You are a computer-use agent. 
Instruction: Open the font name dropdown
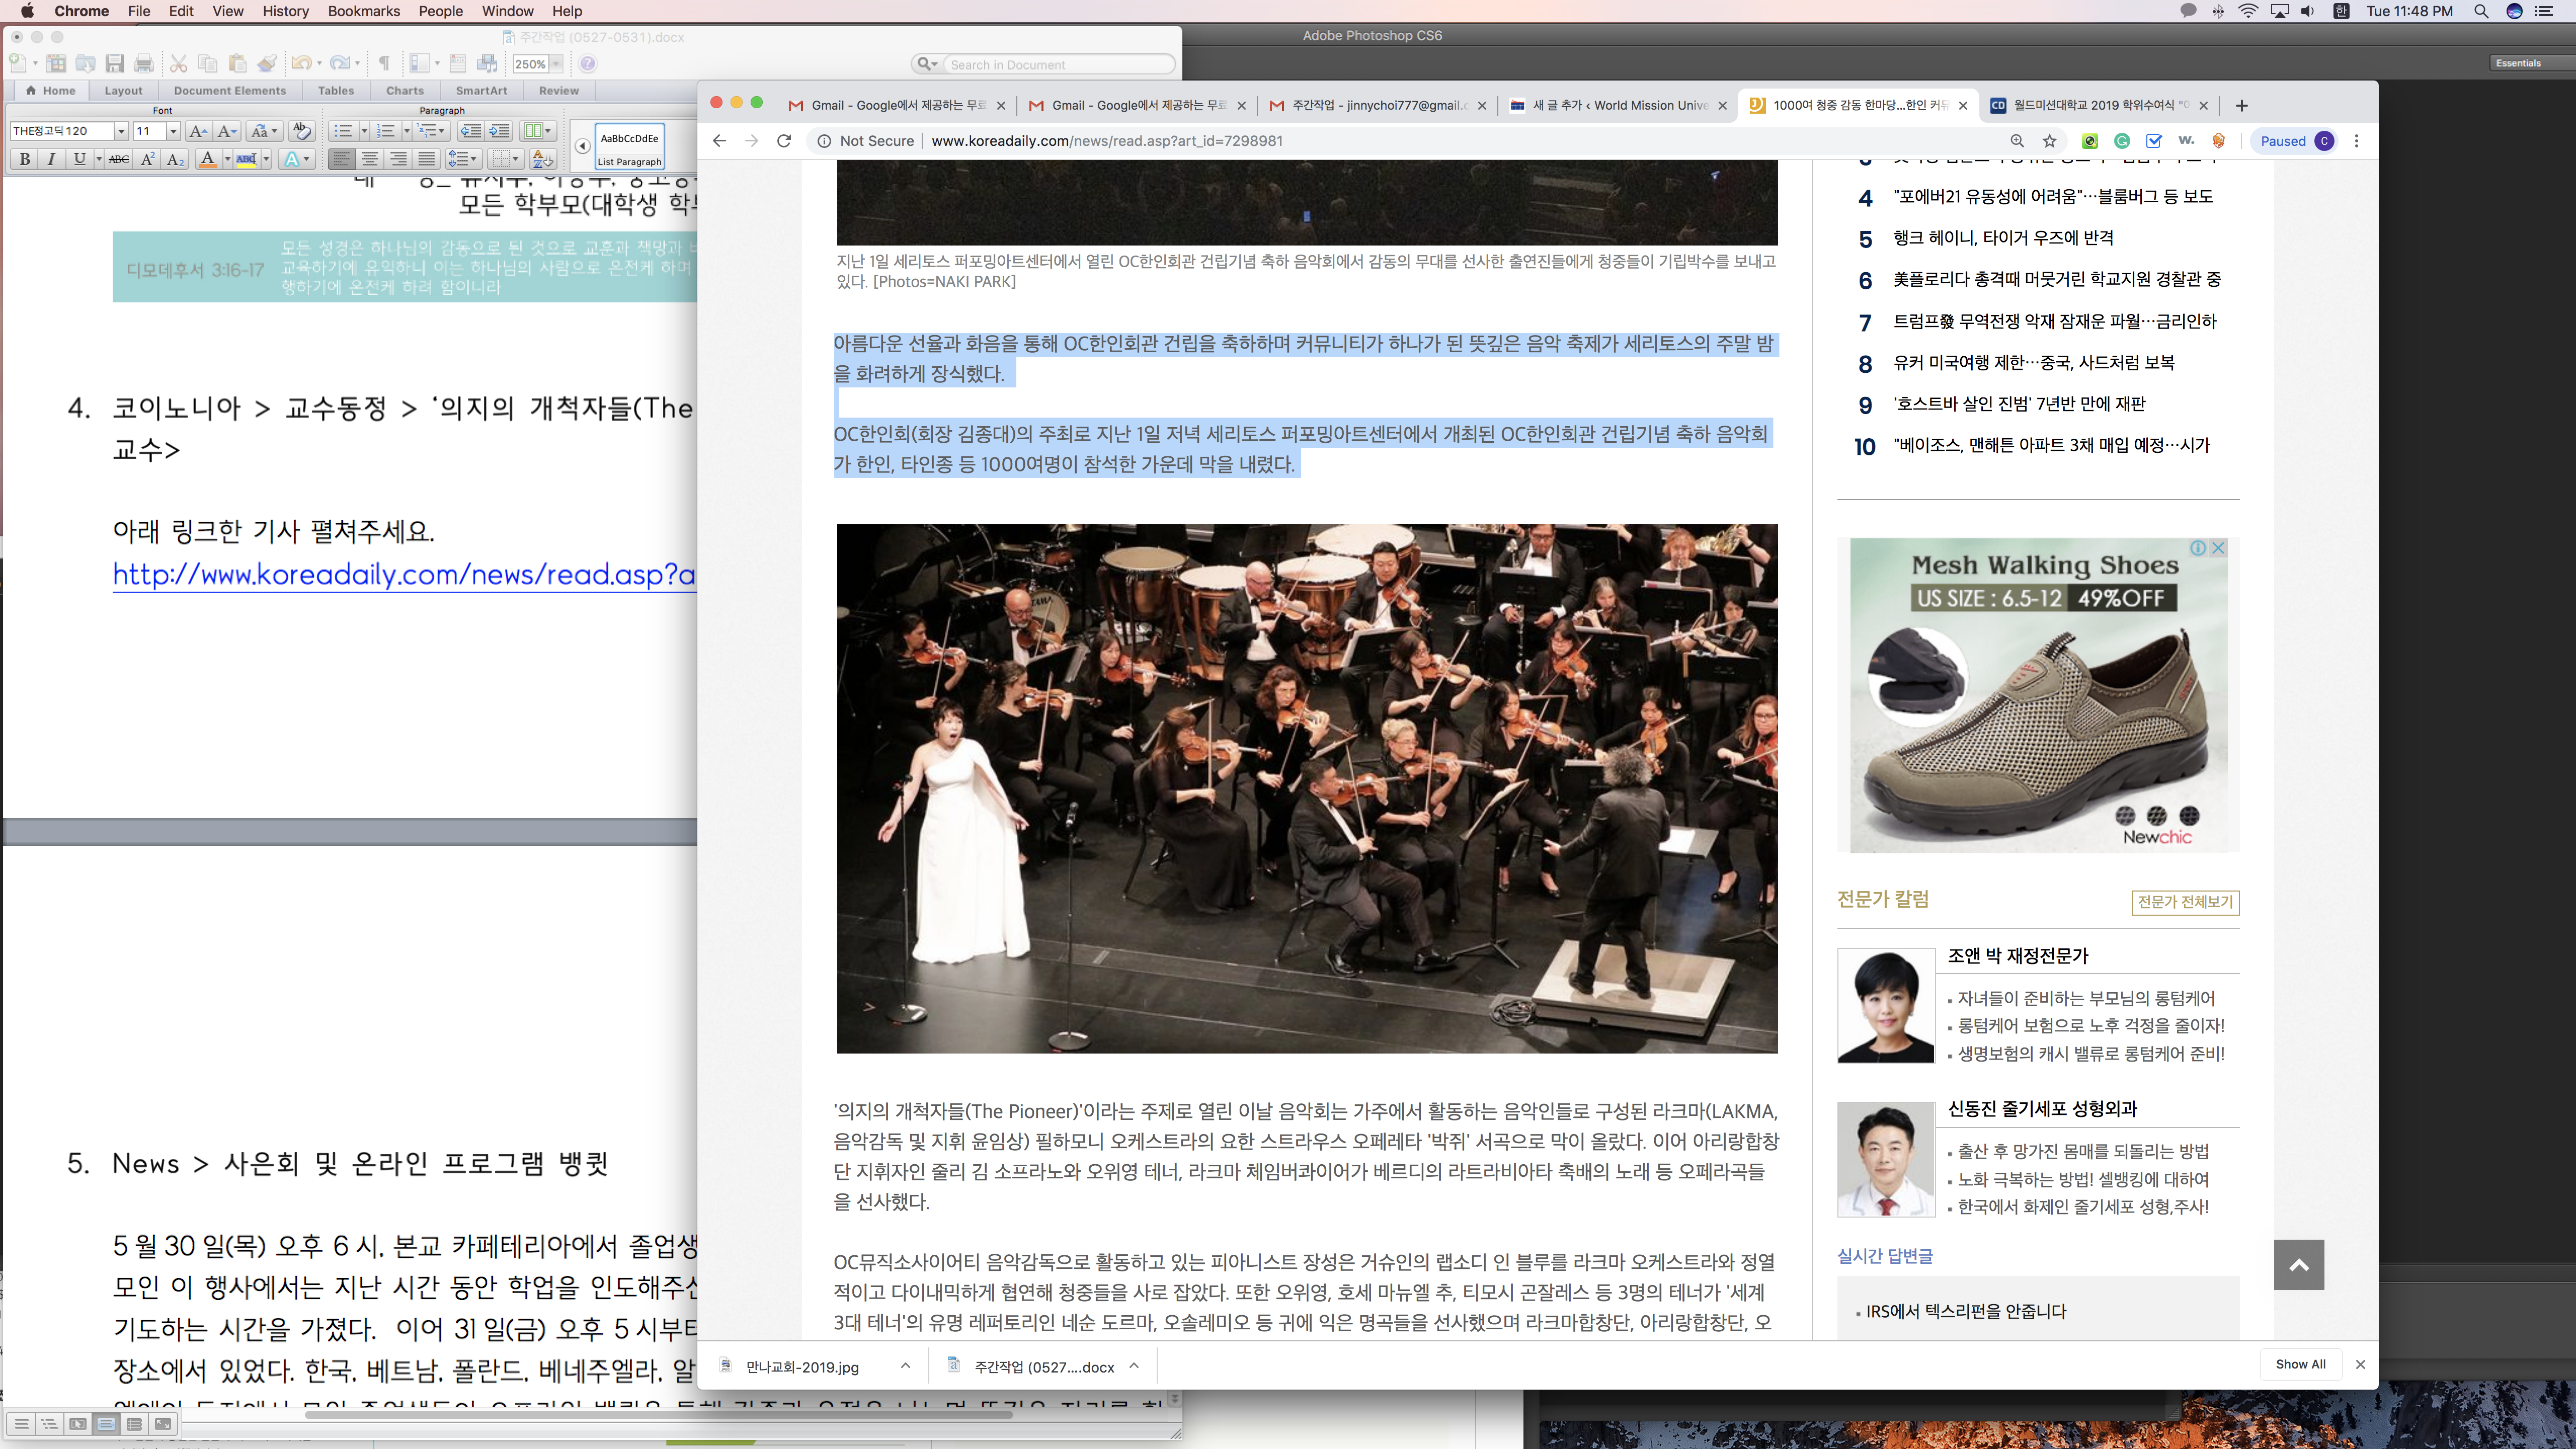point(121,131)
